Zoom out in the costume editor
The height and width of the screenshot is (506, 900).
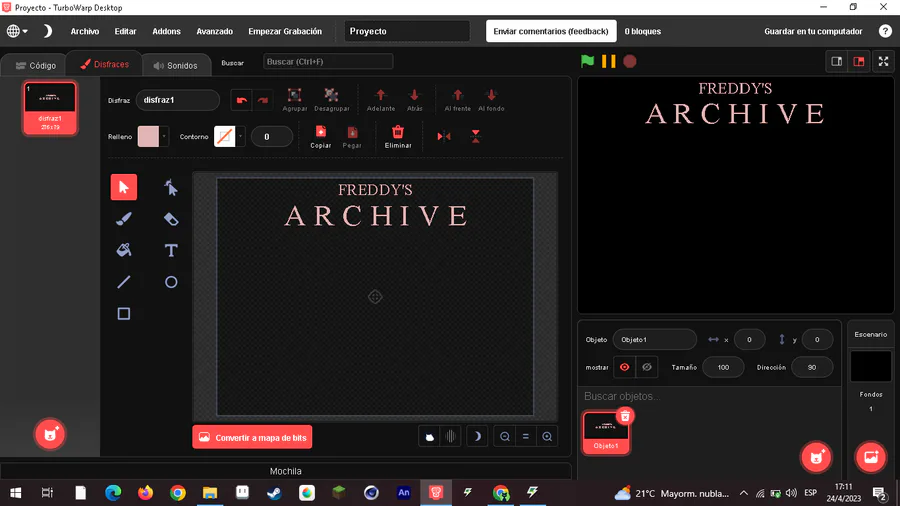coord(505,437)
